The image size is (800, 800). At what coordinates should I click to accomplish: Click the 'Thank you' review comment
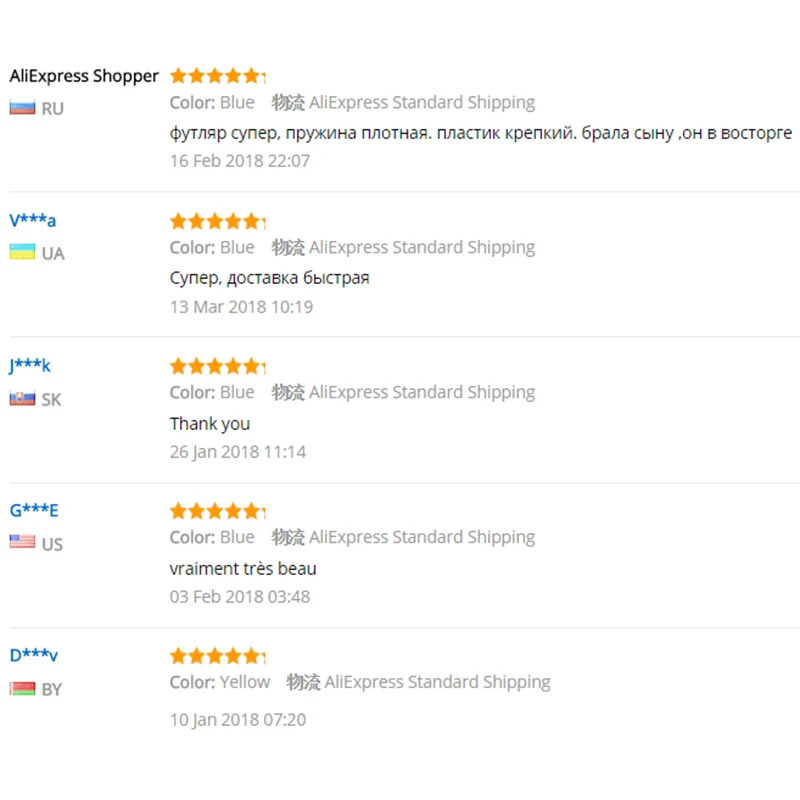click(x=210, y=424)
